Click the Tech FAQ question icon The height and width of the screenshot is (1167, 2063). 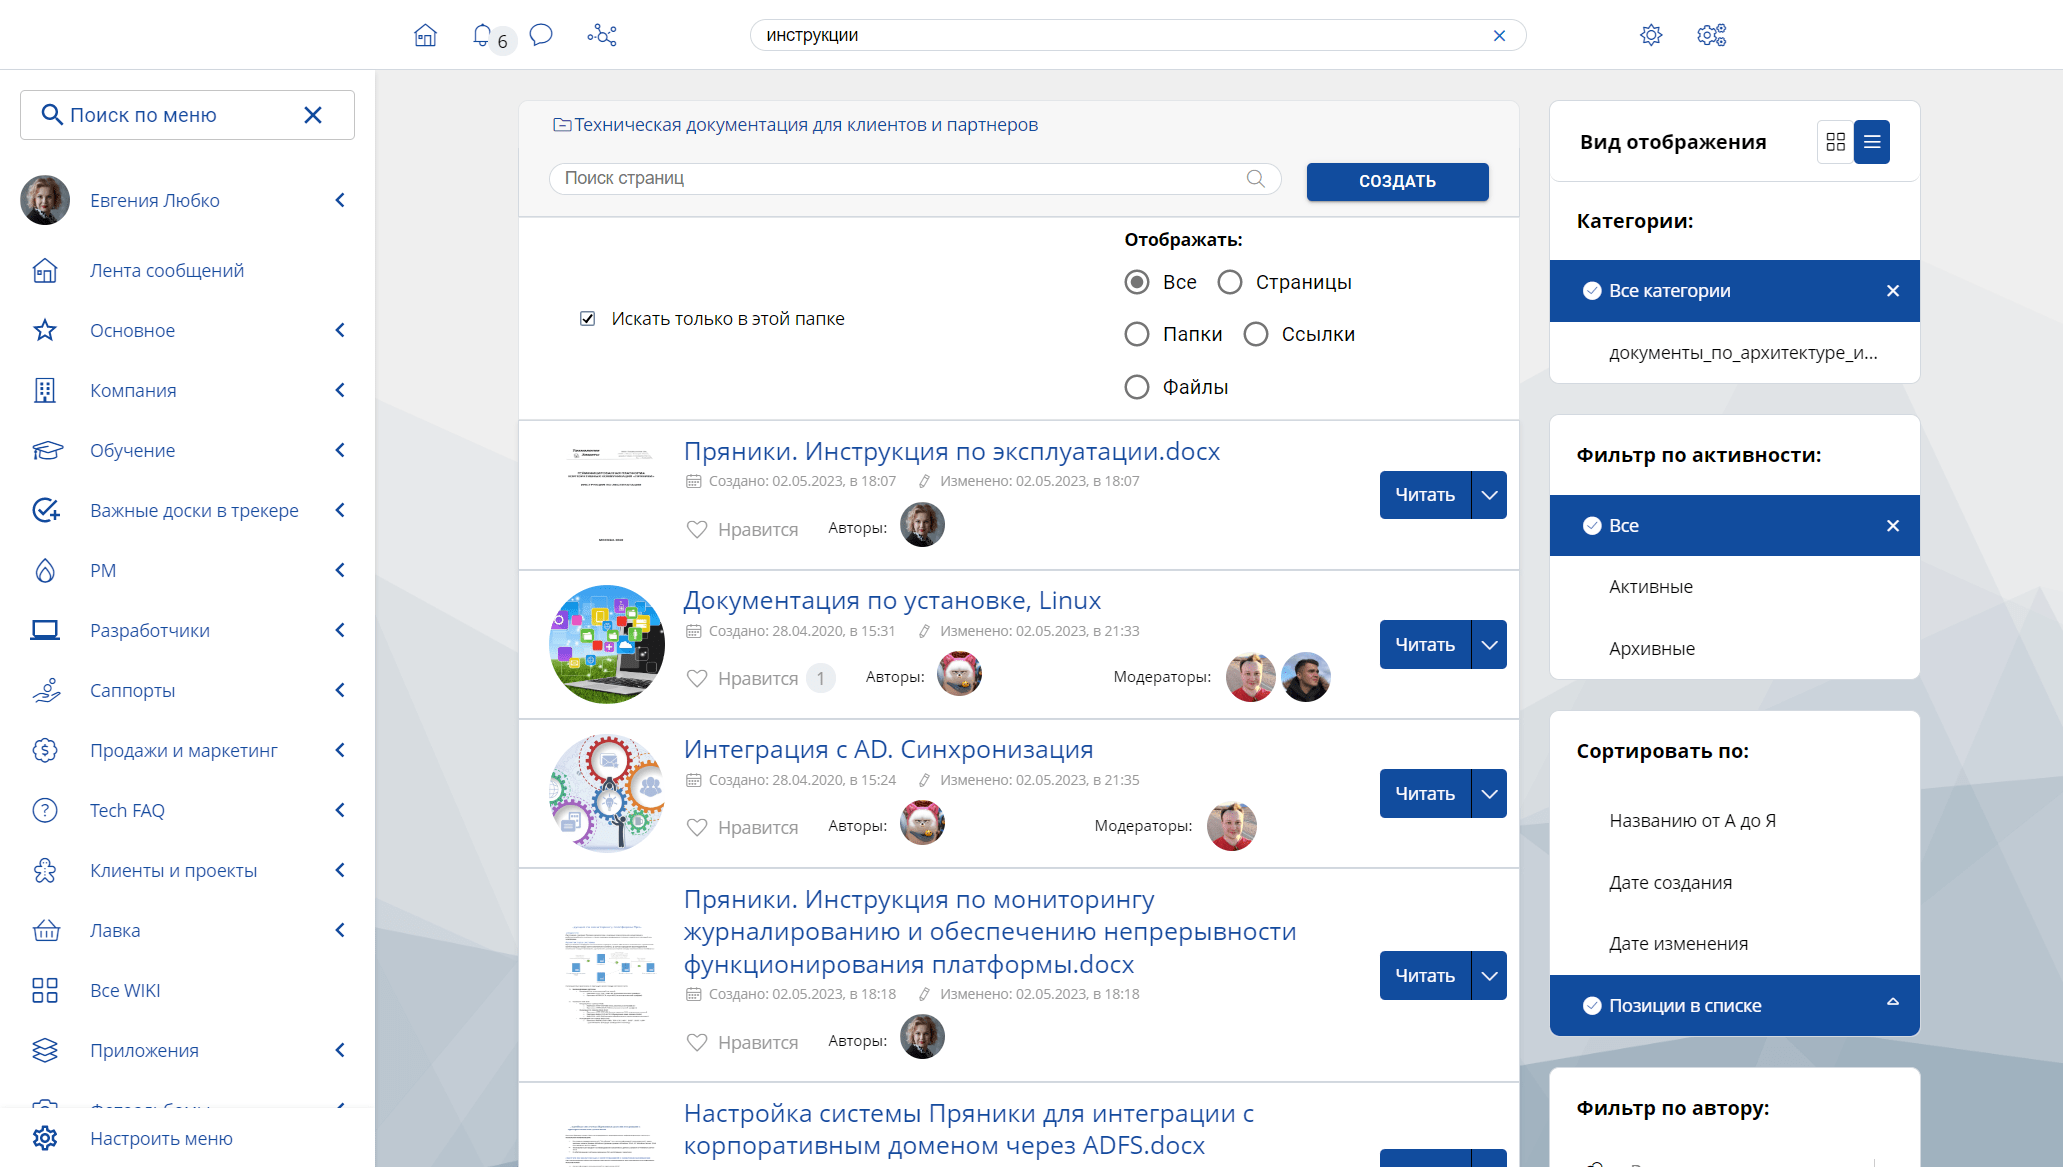tap(45, 810)
